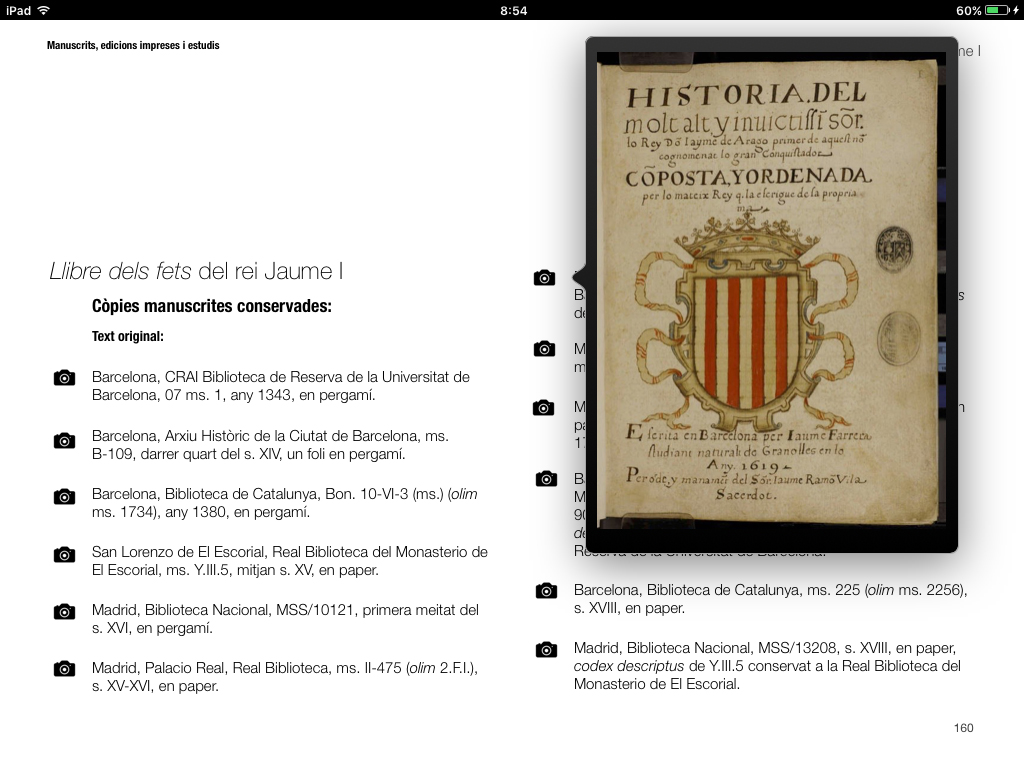
Task: Tap header 'Manuscrits, edicions impreses i estudis'
Action: pyautogui.click(x=133, y=46)
